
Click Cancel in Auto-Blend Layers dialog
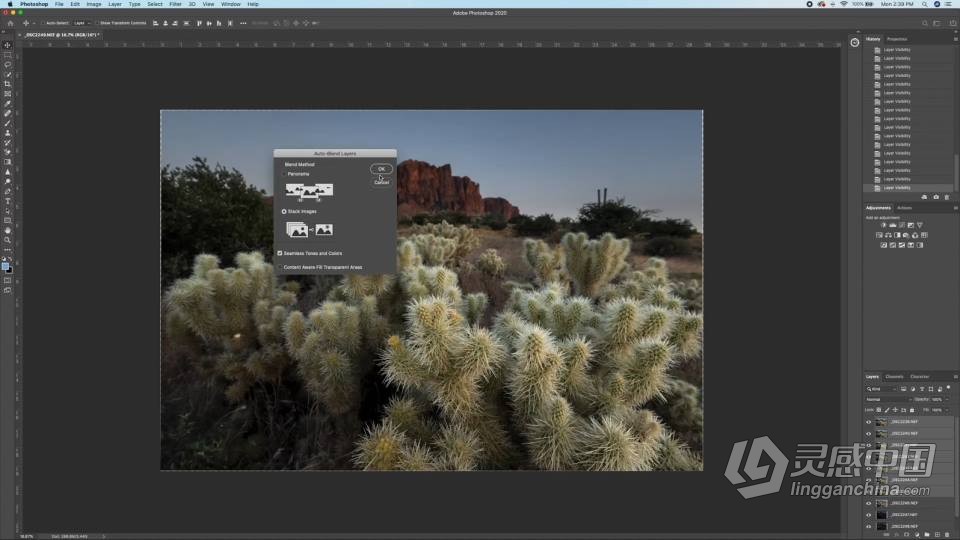pos(381,182)
